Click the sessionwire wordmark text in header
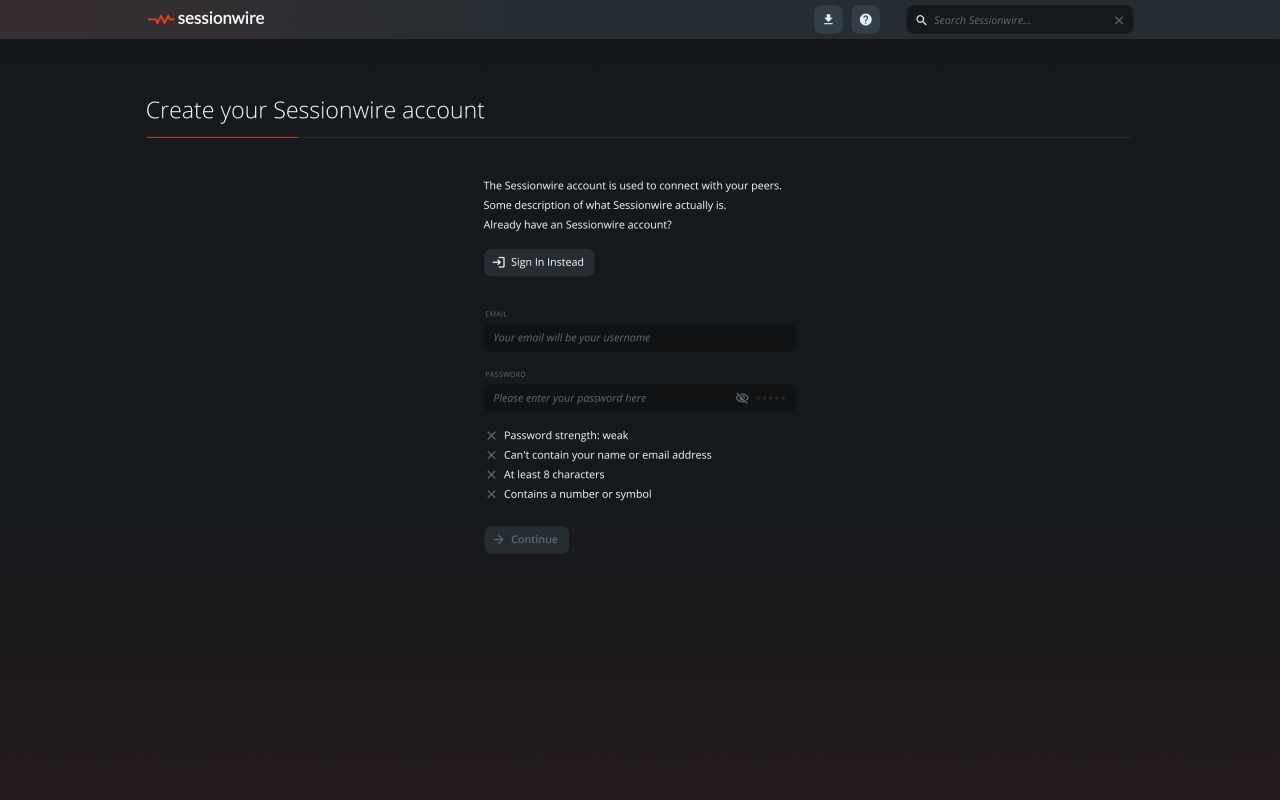1280x800 pixels. point(221,19)
